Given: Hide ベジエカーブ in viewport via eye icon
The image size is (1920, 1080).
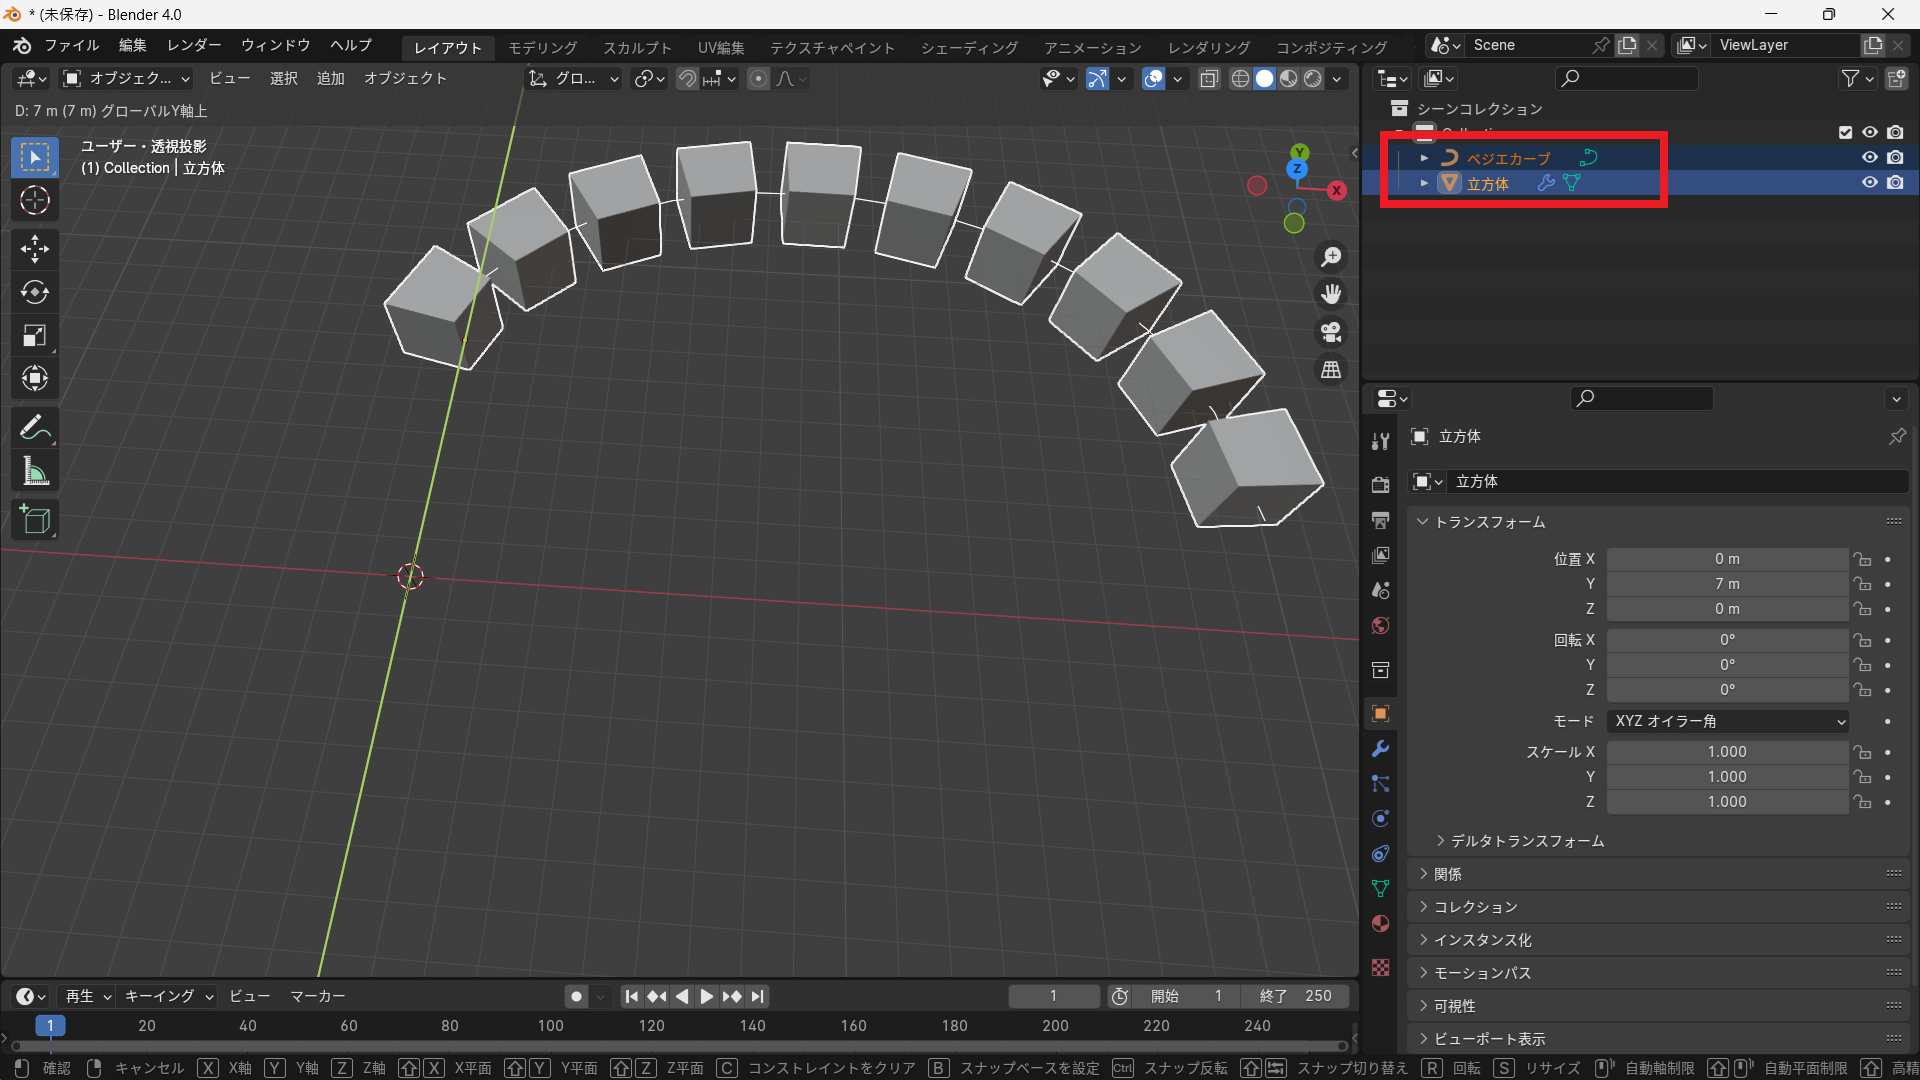Looking at the screenshot, I should coord(1869,157).
